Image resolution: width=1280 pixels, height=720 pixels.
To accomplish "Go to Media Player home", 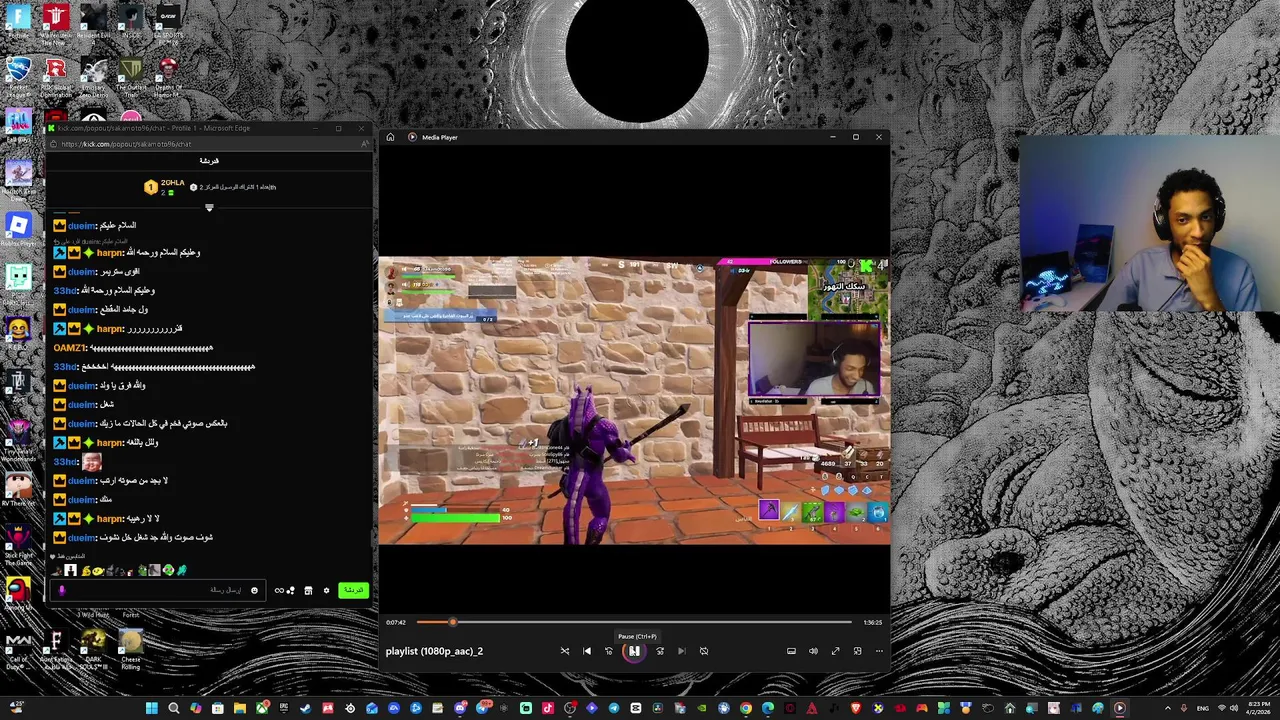I will (x=390, y=137).
